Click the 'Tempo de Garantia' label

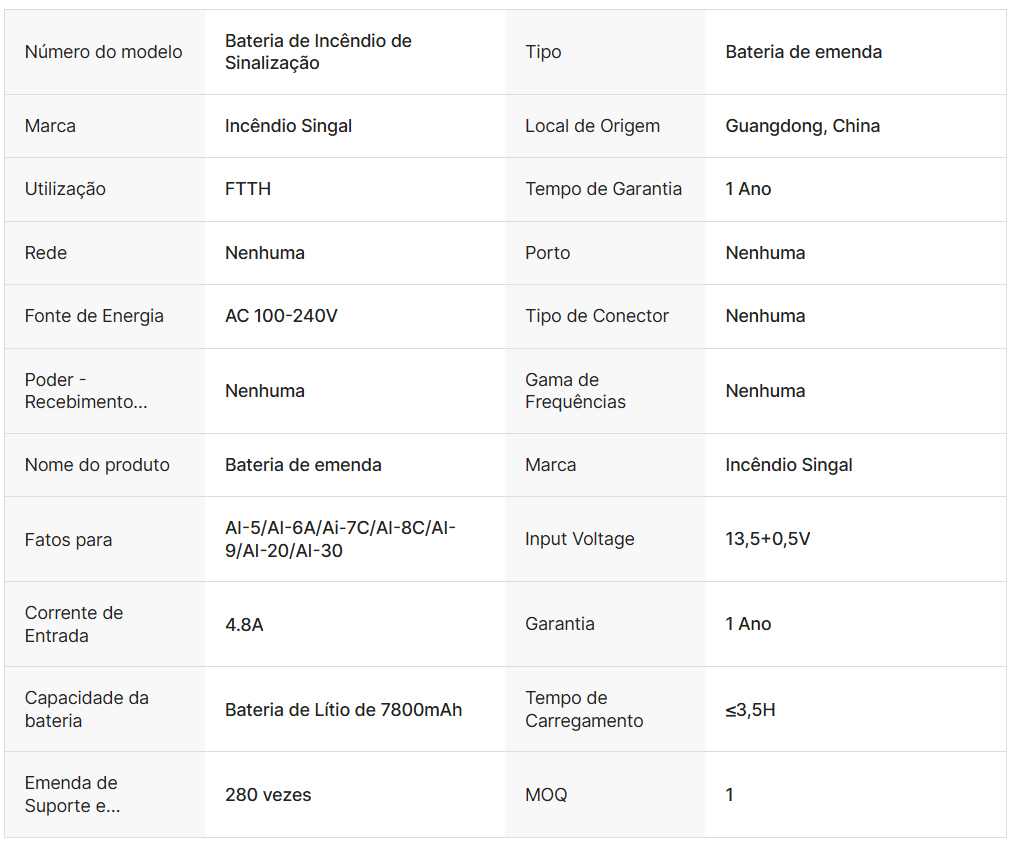point(603,189)
